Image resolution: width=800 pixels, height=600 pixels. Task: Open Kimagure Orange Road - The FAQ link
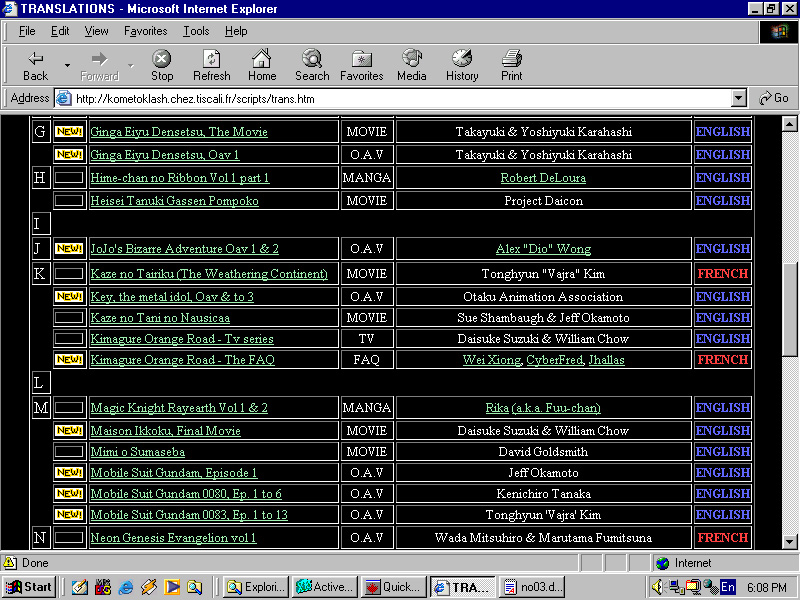(x=183, y=360)
